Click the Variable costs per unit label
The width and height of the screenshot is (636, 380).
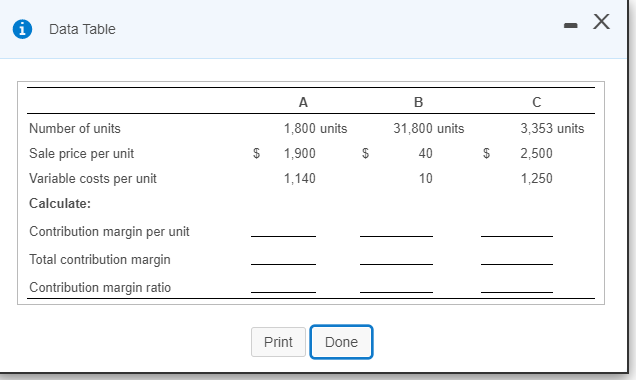pyautogui.click(x=92, y=178)
